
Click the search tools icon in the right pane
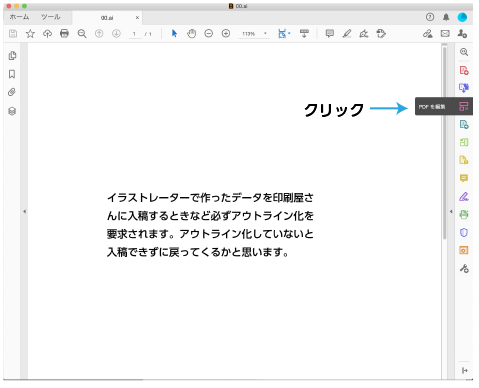pos(464,52)
